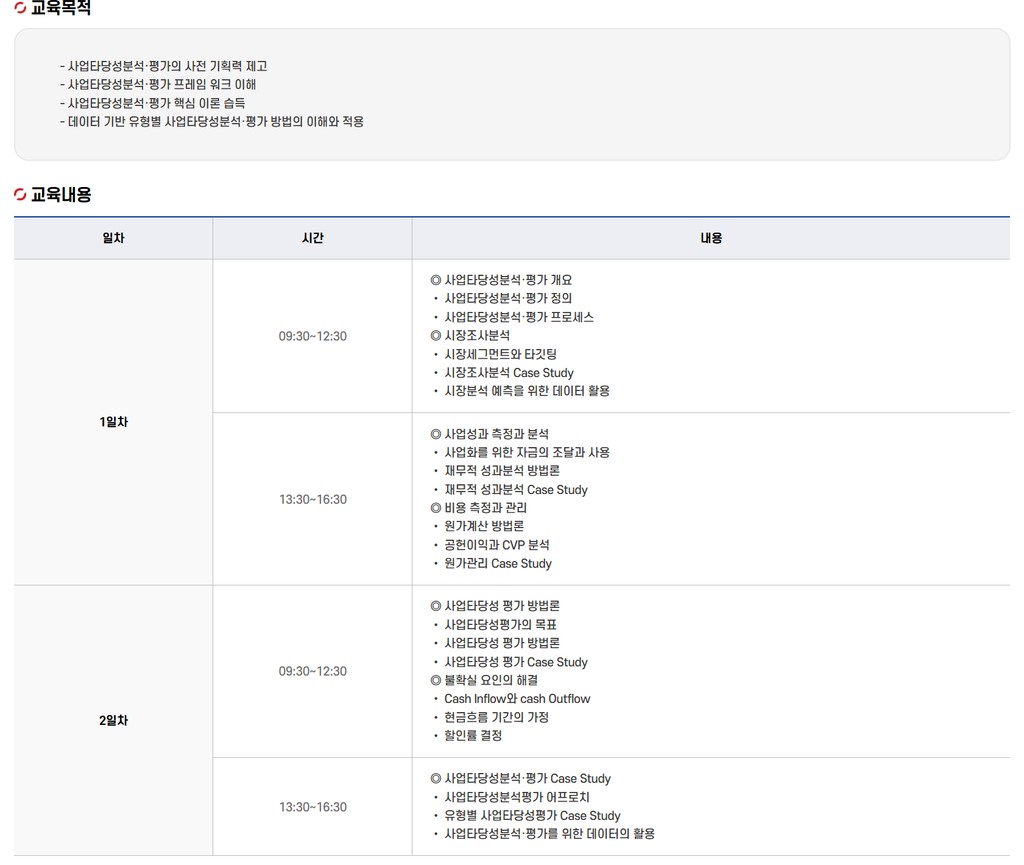Select the 교육목적 section heading

click(61, 9)
